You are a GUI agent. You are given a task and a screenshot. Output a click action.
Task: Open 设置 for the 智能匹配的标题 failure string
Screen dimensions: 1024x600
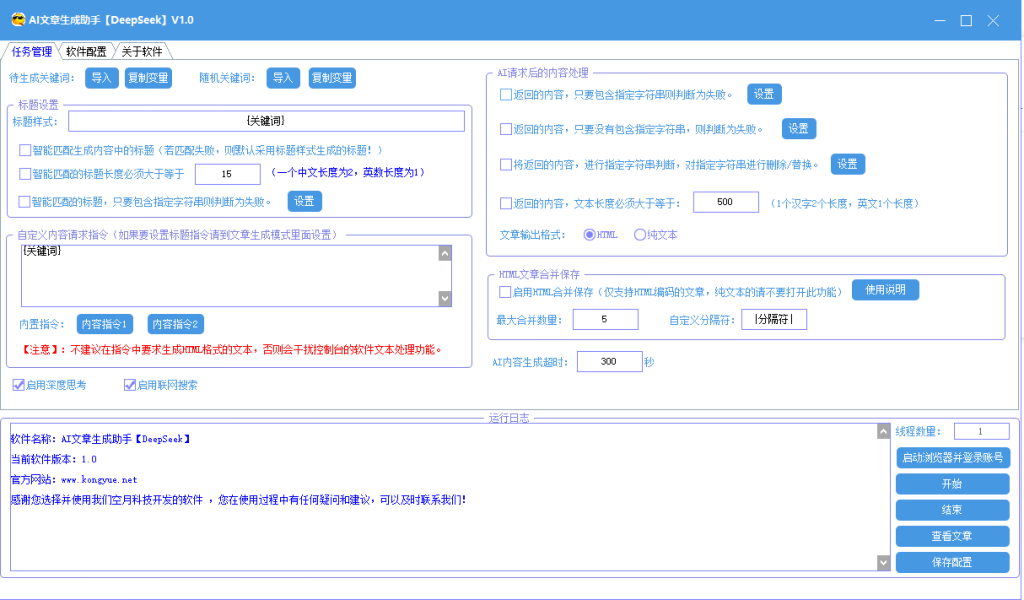(x=304, y=201)
